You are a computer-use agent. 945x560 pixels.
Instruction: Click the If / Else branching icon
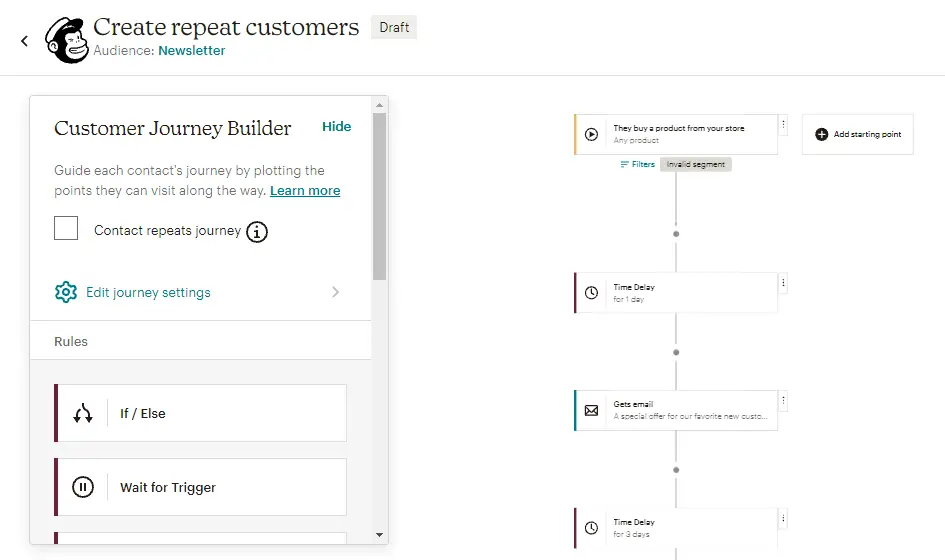83,414
